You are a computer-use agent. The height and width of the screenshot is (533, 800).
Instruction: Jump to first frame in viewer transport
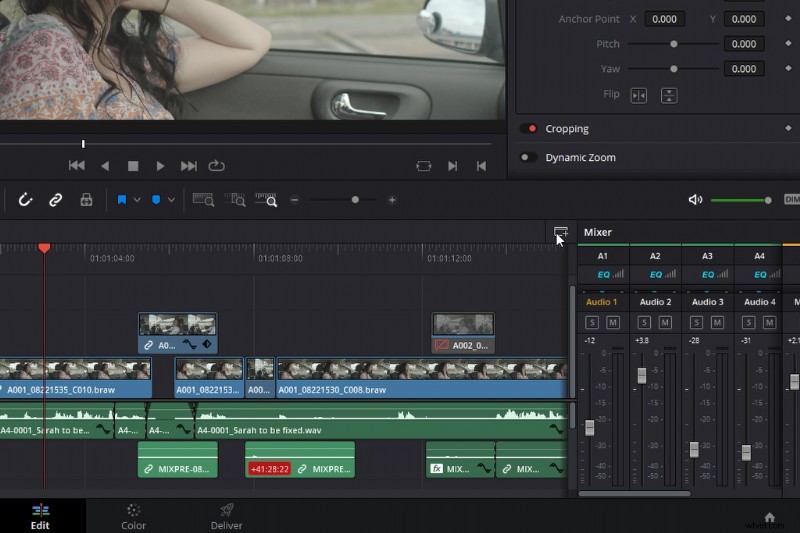pos(77,166)
